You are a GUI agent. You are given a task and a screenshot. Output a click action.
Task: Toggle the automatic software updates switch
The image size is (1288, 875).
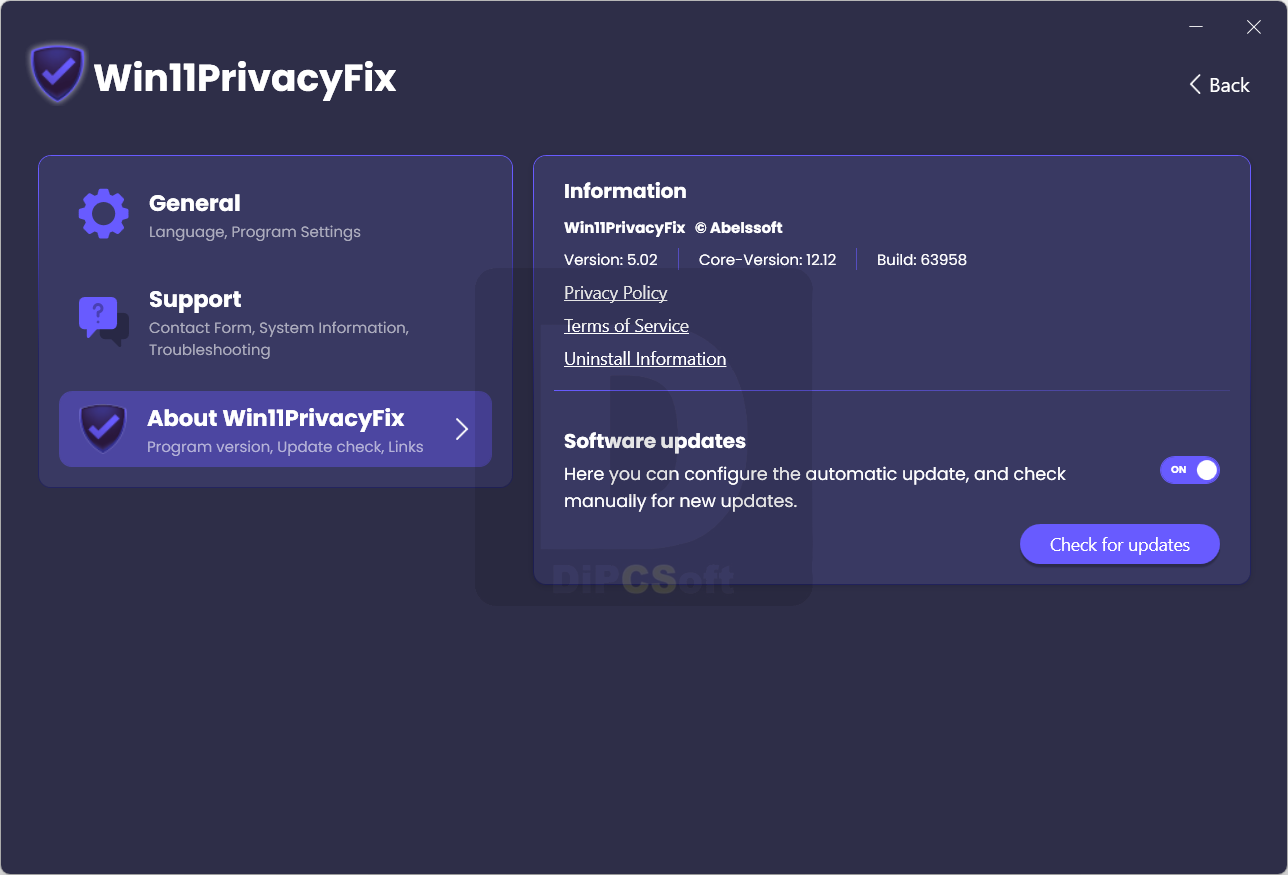(1190, 470)
